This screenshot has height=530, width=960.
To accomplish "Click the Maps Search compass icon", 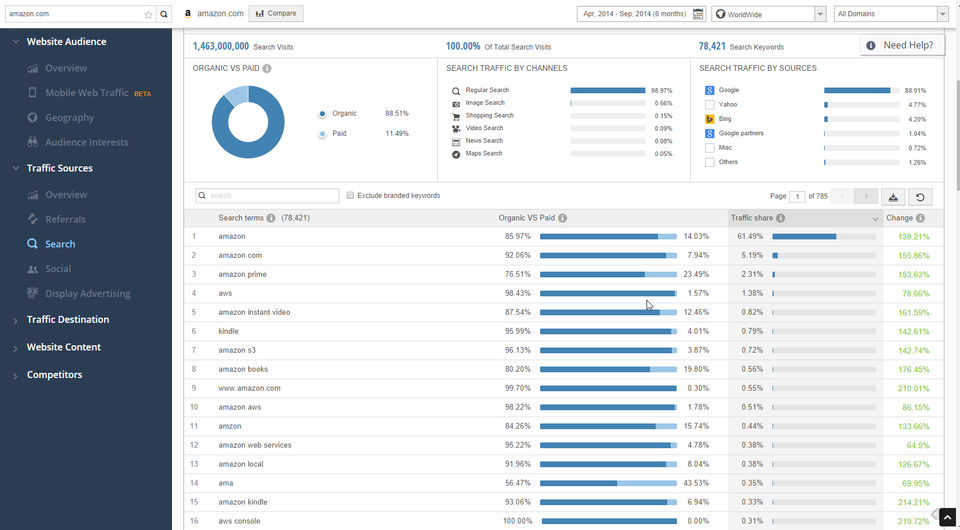I will 456,154.
